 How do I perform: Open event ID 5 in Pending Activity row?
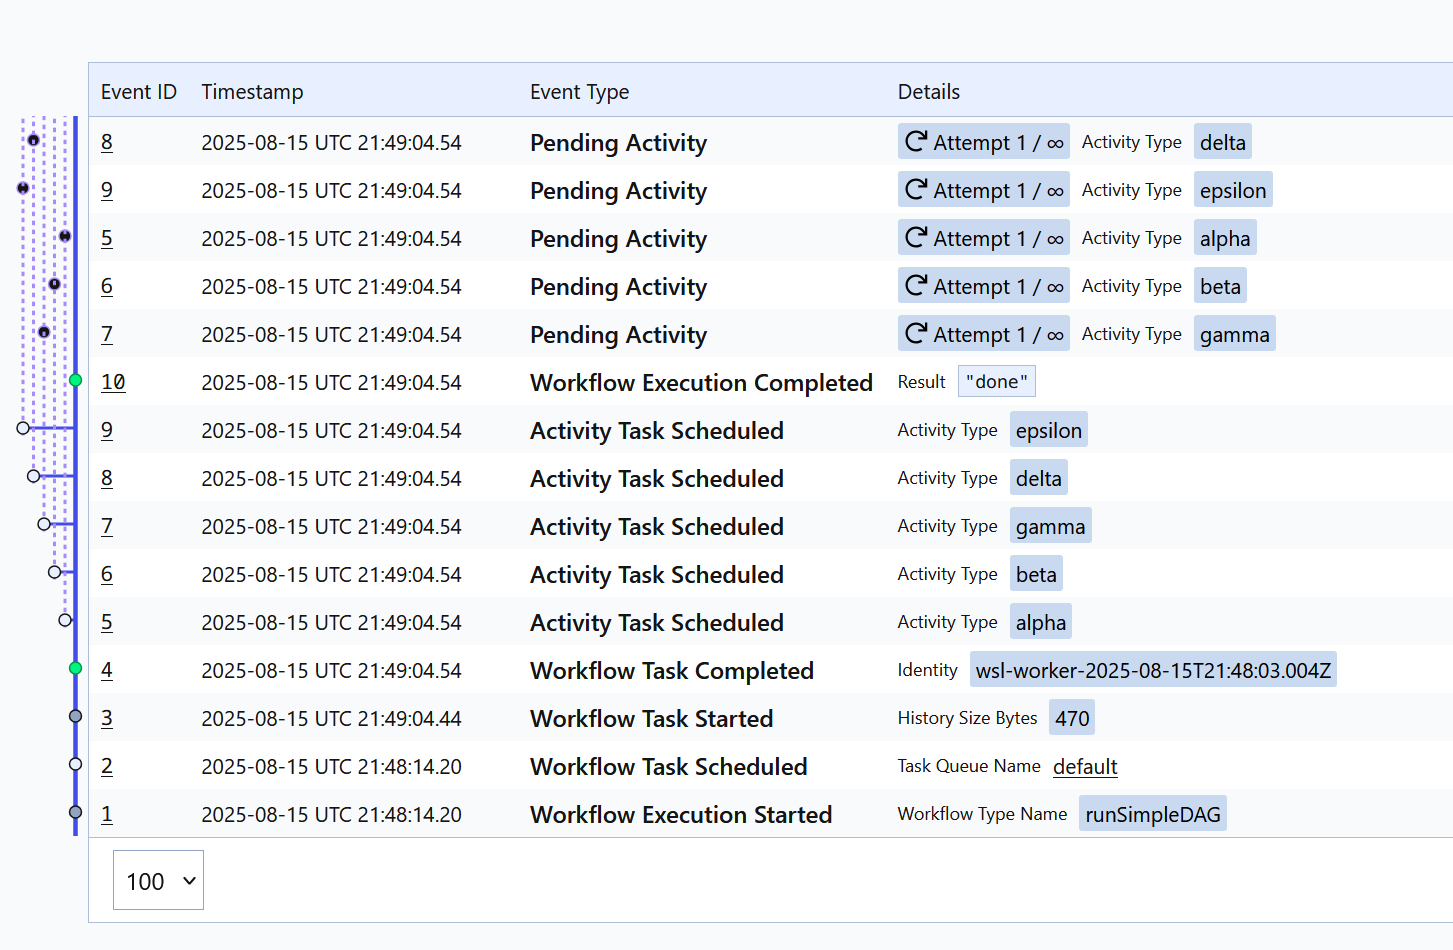pos(107,238)
